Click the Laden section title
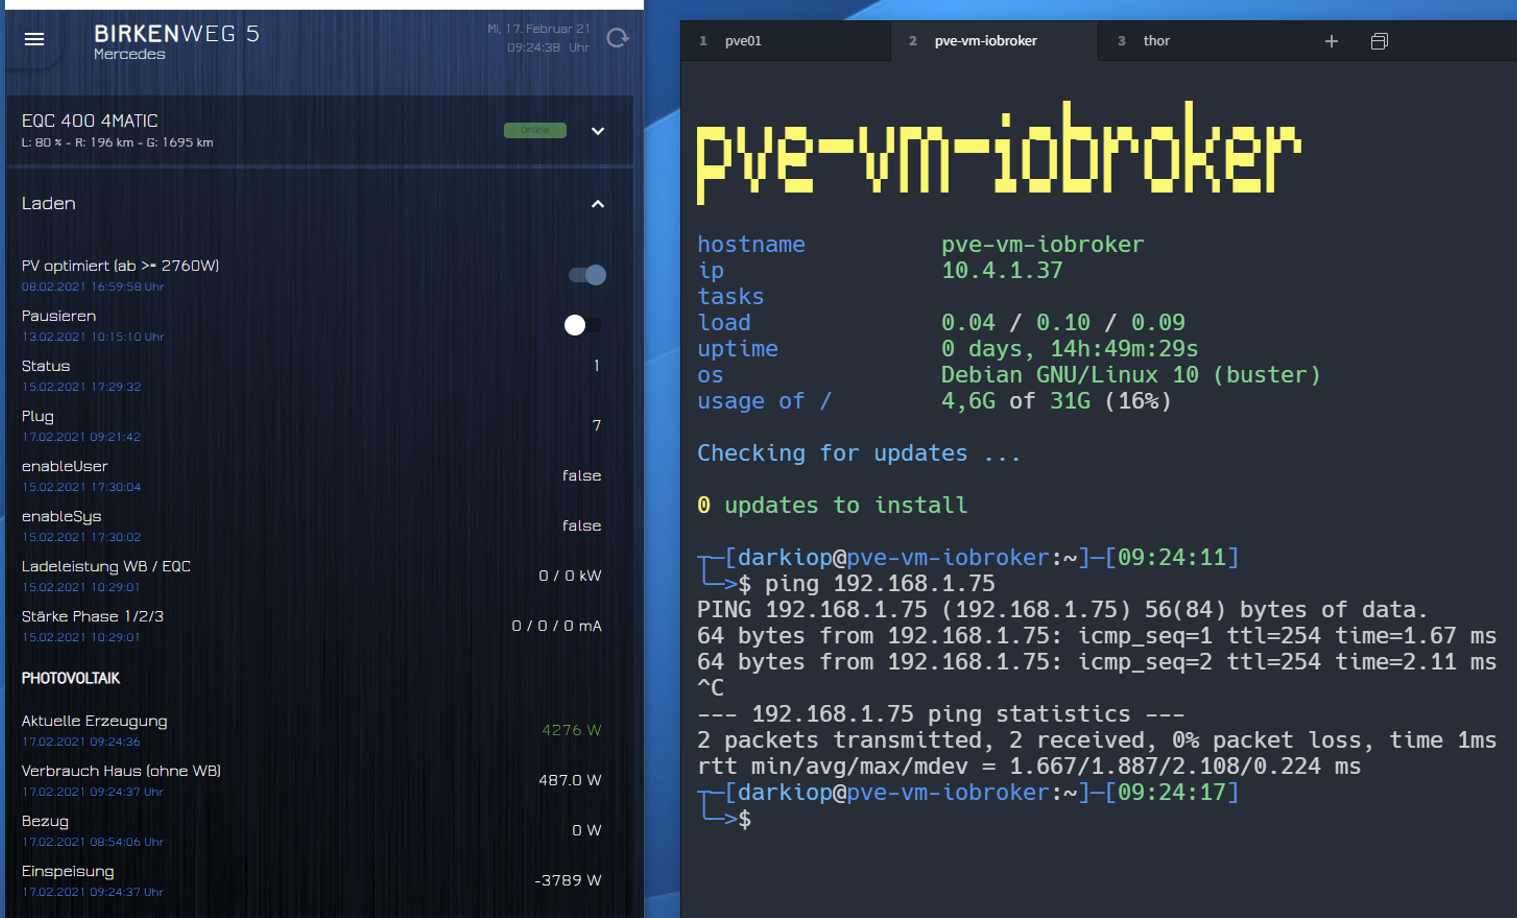 click(48, 203)
